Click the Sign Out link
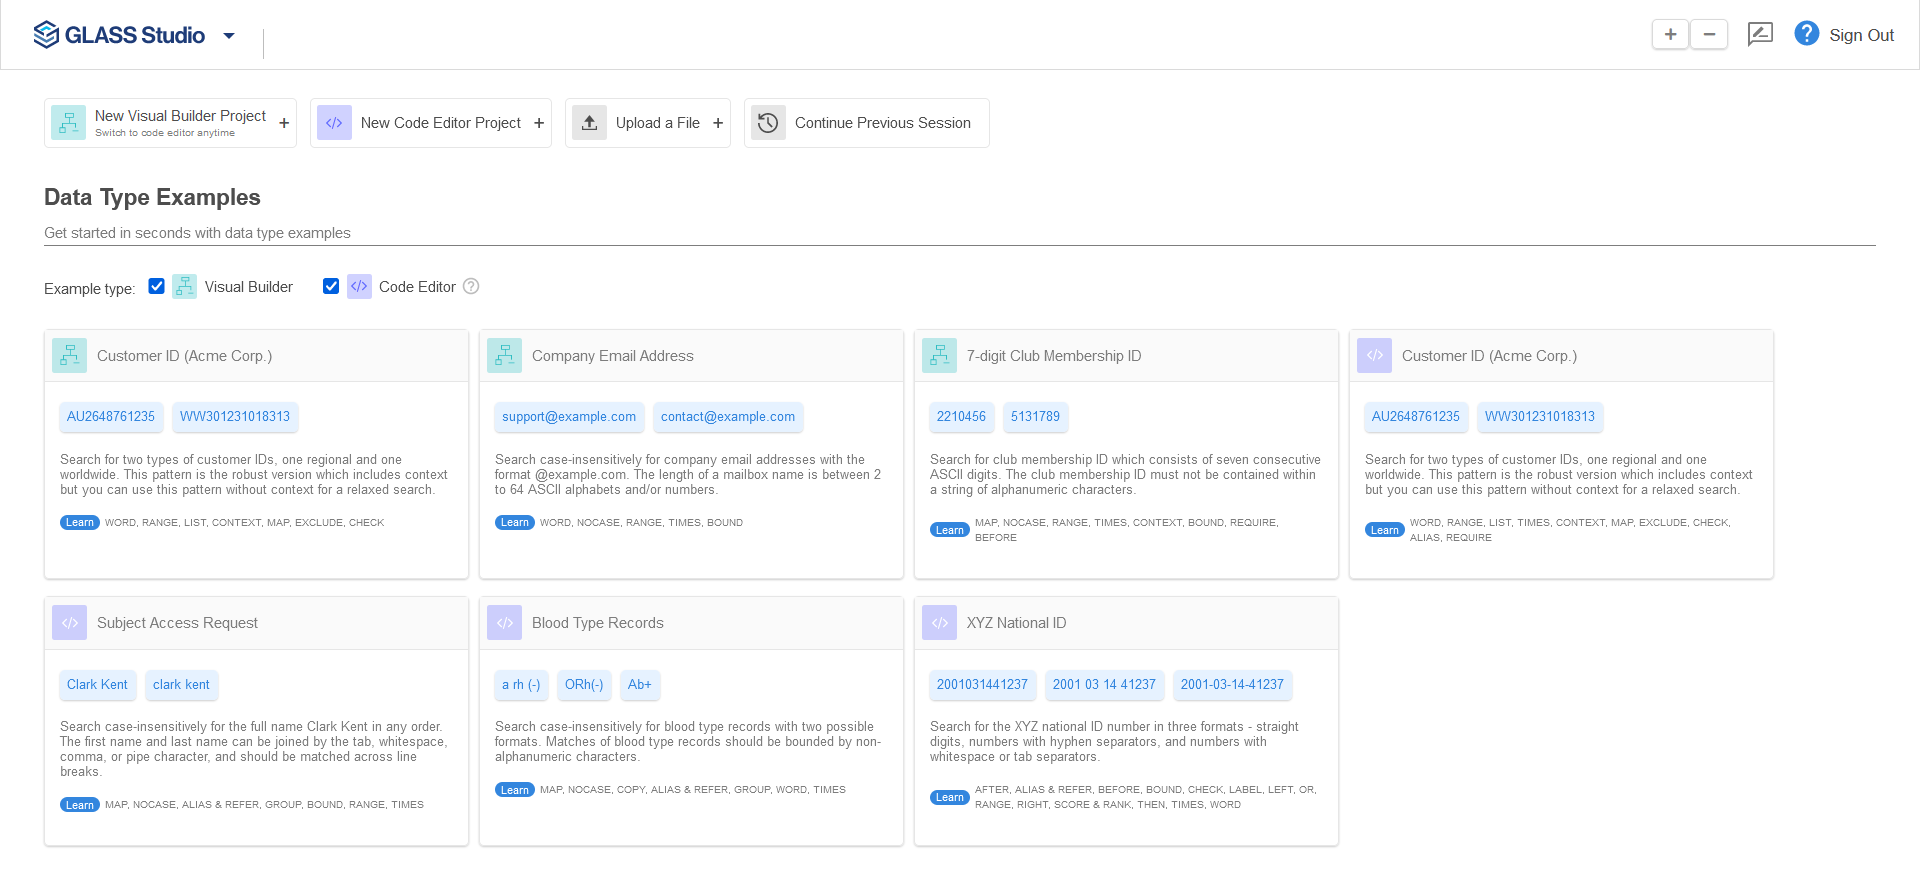The height and width of the screenshot is (869, 1920). [x=1861, y=35]
